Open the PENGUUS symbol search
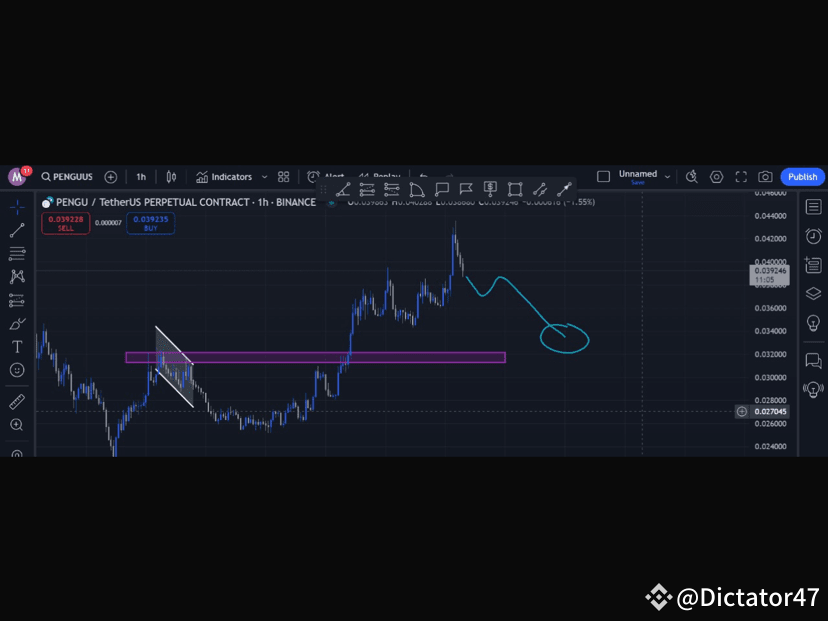The height and width of the screenshot is (621, 828). pos(67,177)
